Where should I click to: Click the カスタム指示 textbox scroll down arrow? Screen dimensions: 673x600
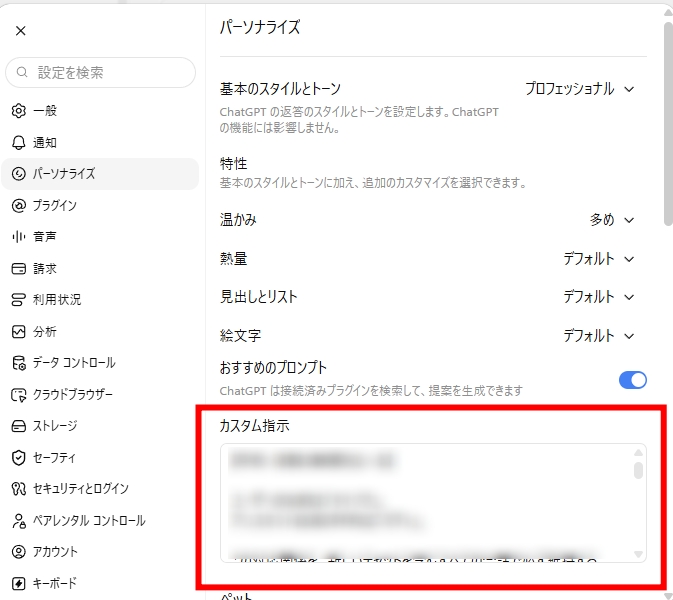[638, 554]
